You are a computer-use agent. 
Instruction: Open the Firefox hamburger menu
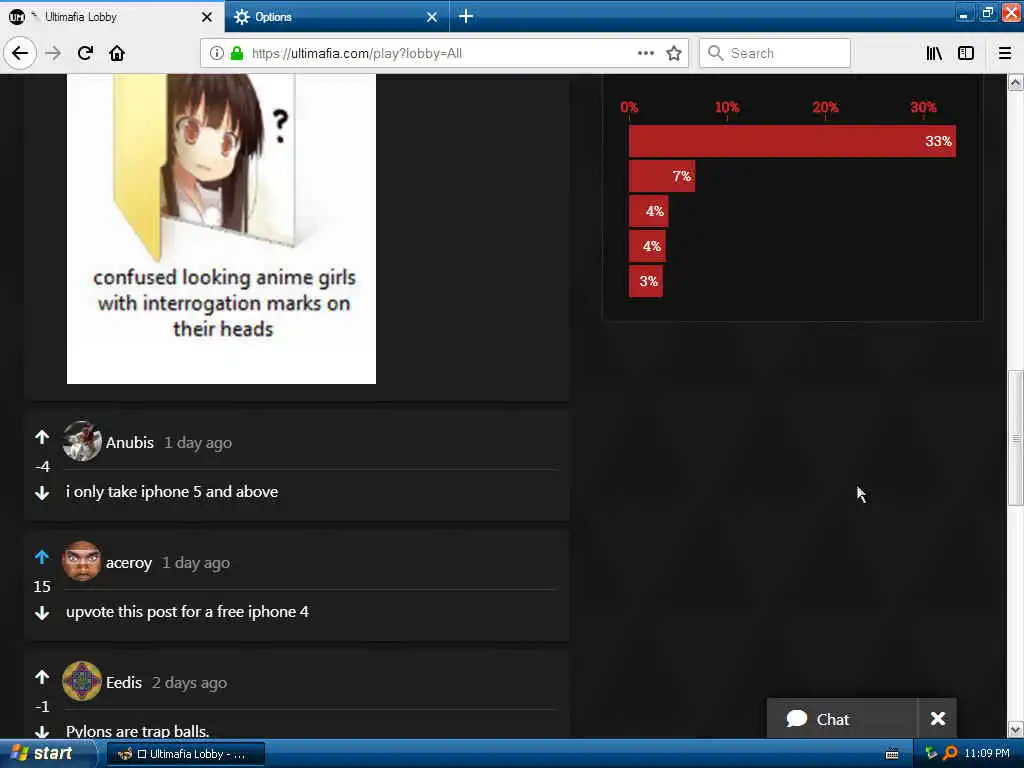click(1004, 53)
